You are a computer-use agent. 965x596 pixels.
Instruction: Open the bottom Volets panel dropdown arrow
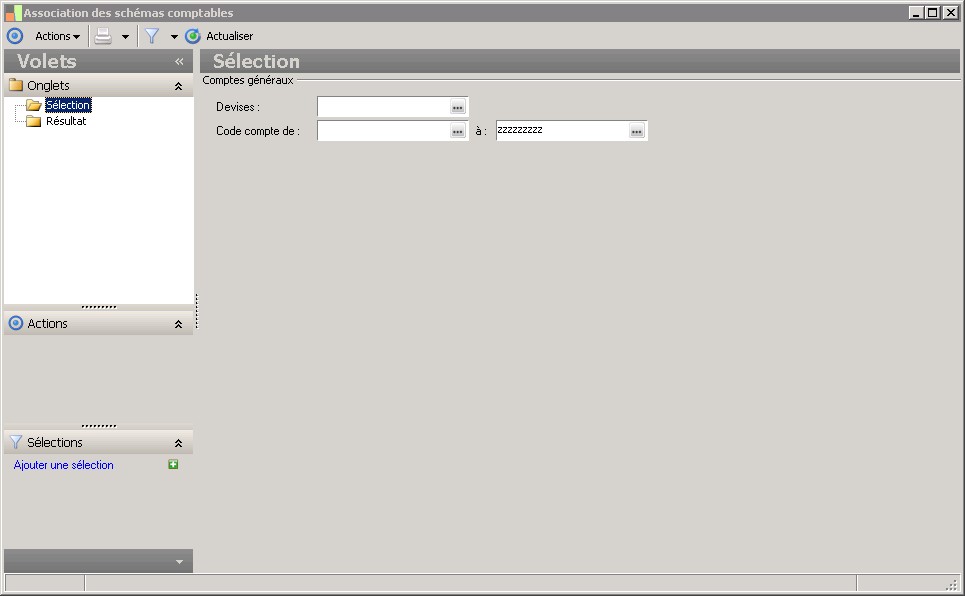179,562
